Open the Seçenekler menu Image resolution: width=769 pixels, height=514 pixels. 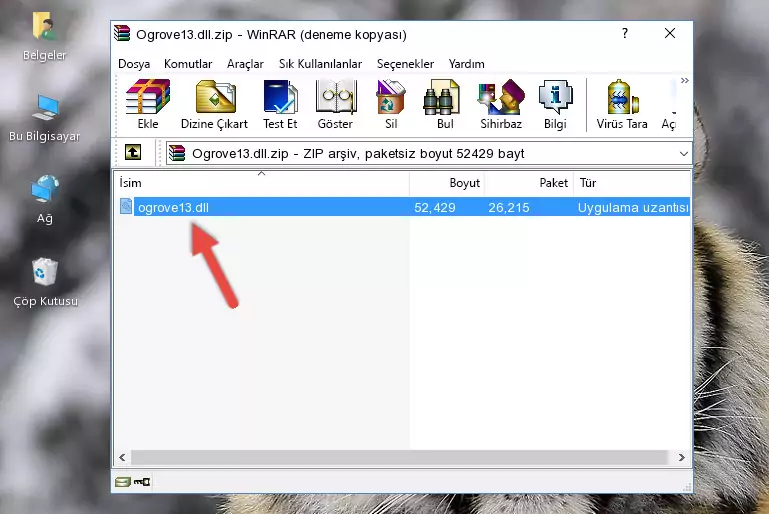click(405, 64)
